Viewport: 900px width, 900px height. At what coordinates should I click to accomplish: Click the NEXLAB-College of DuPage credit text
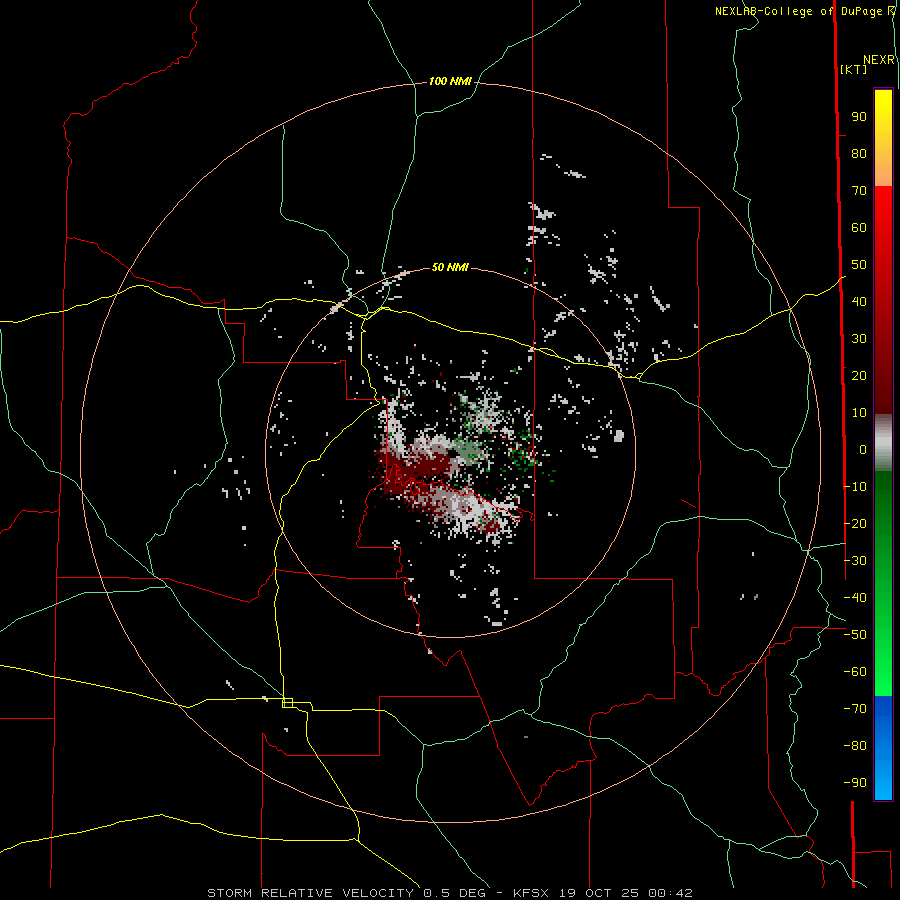(801, 11)
